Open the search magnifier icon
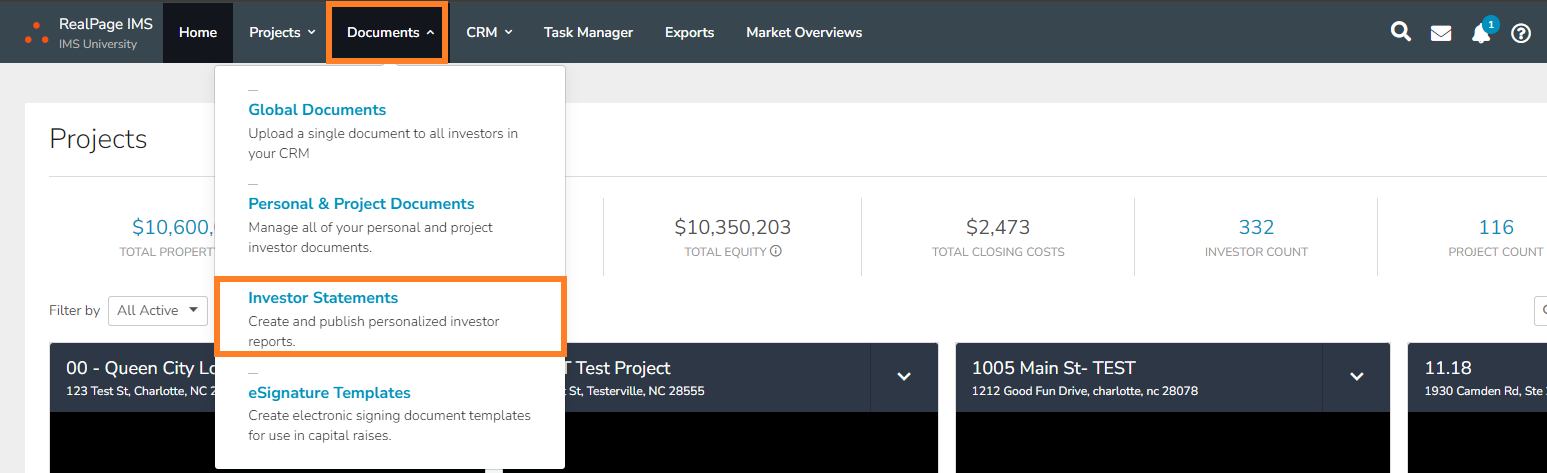 click(x=1400, y=32)
